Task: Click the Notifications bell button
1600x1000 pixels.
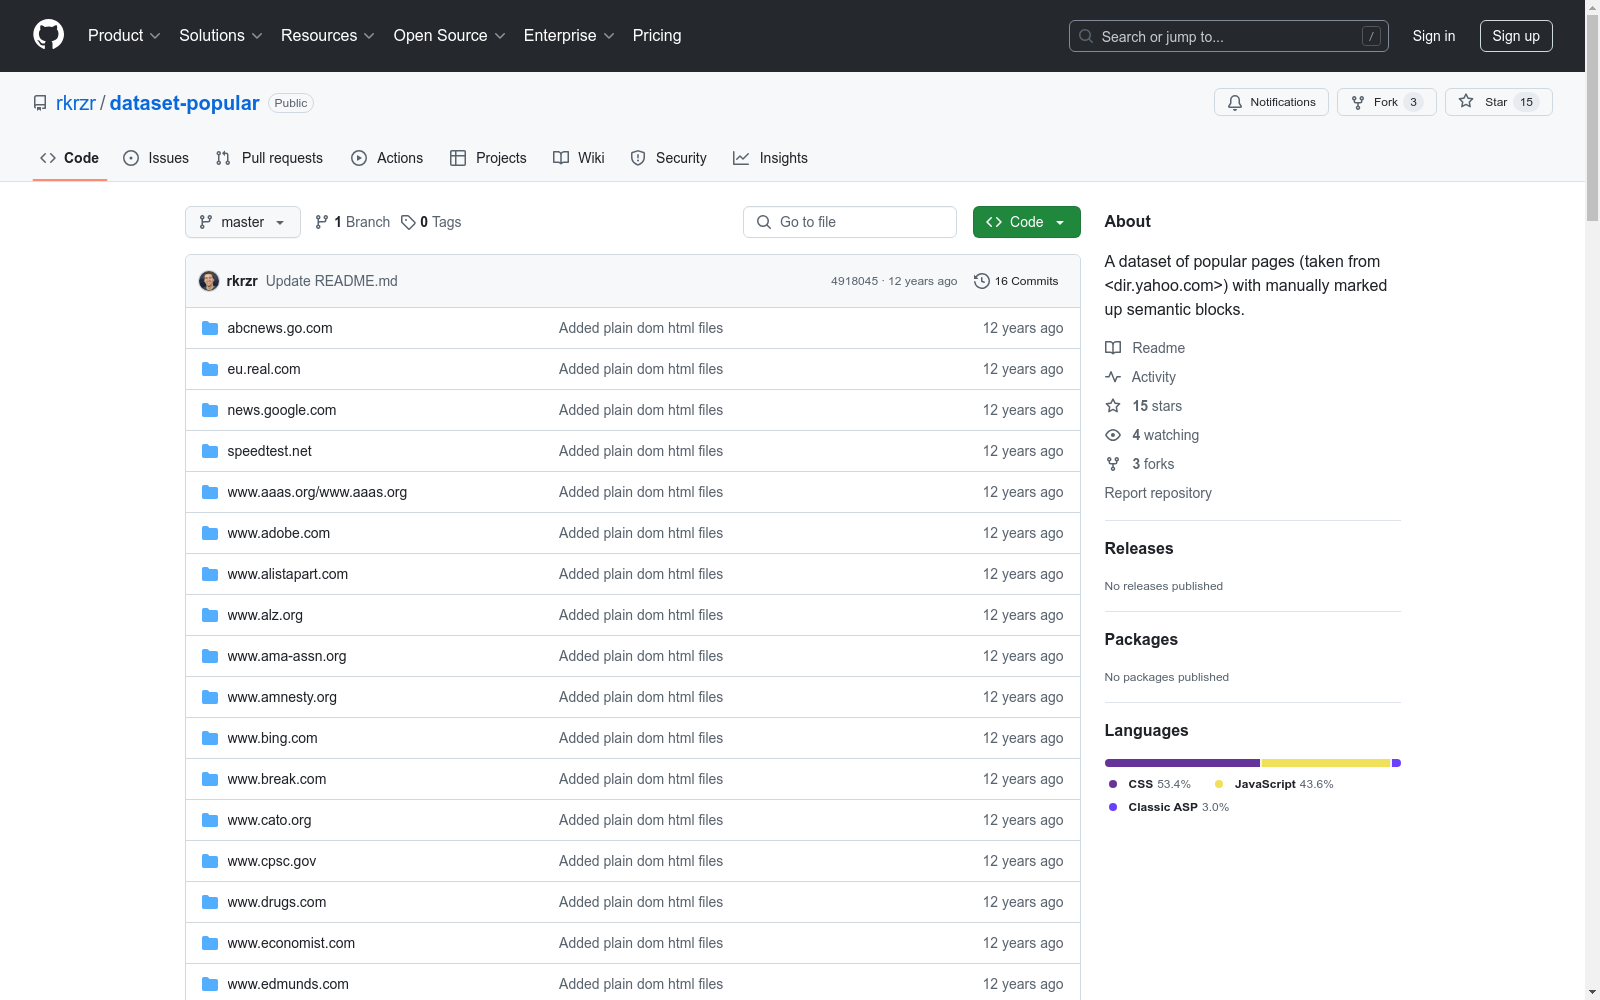Action: pyautogui.click(x=1271, y=102)
